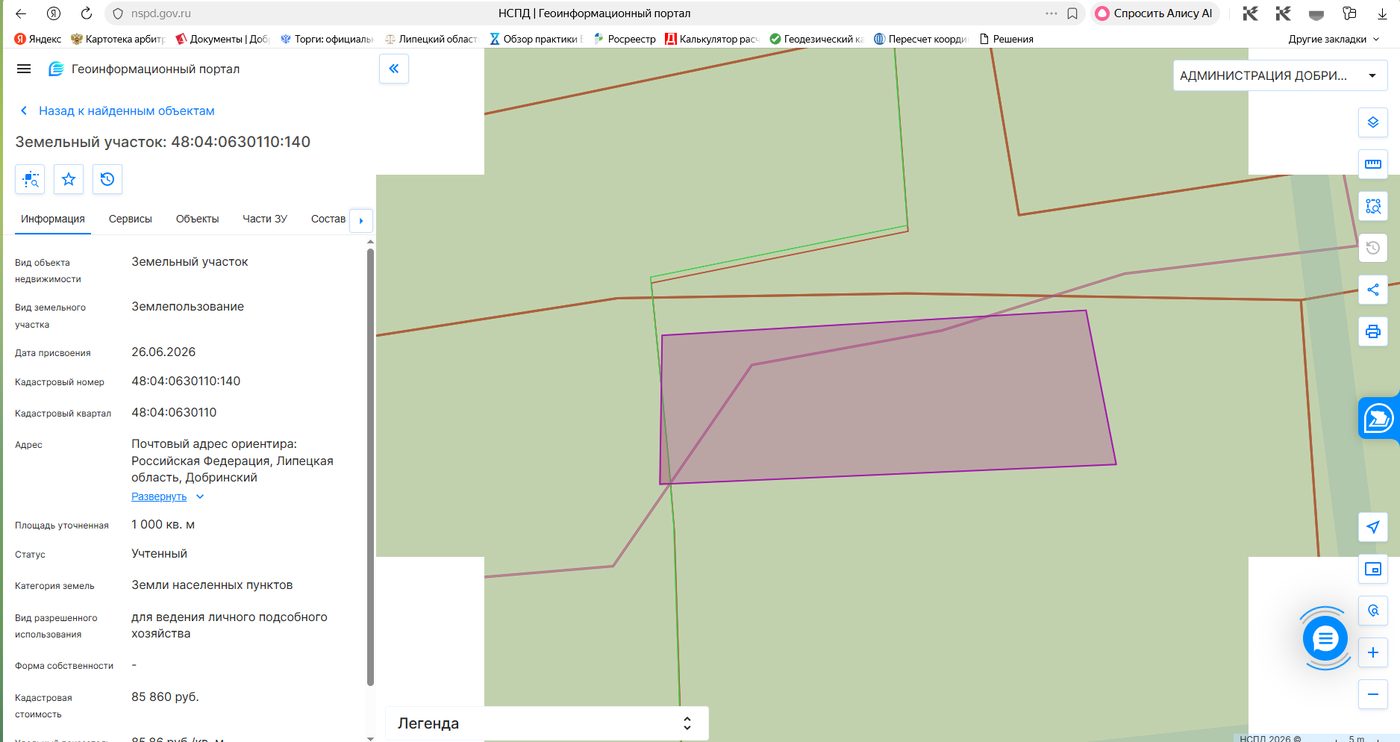Zoom in with the plus button
Image resolution: width=1400 pixels, height=742 pixels.
(1373, 652)
